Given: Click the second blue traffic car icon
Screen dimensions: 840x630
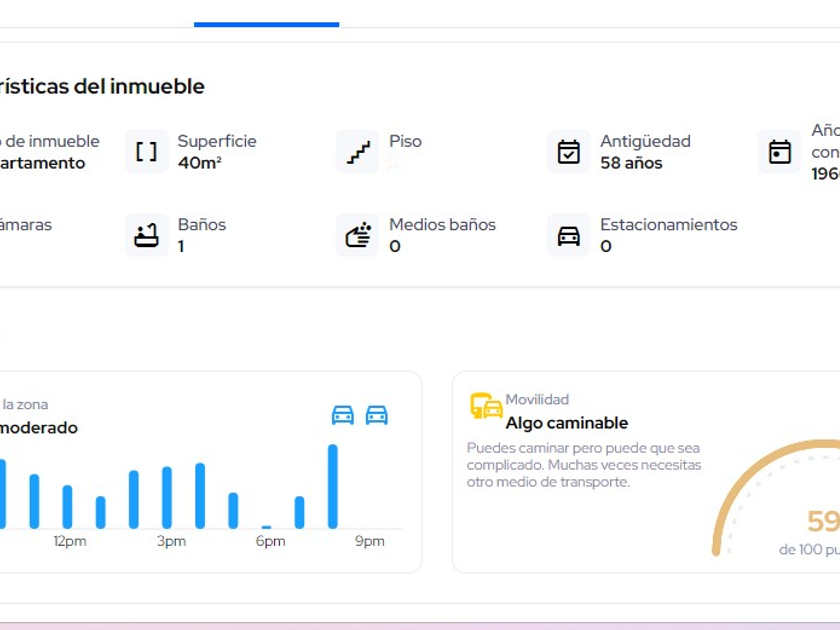Looking at the screenshot, I should click(377, 415).
